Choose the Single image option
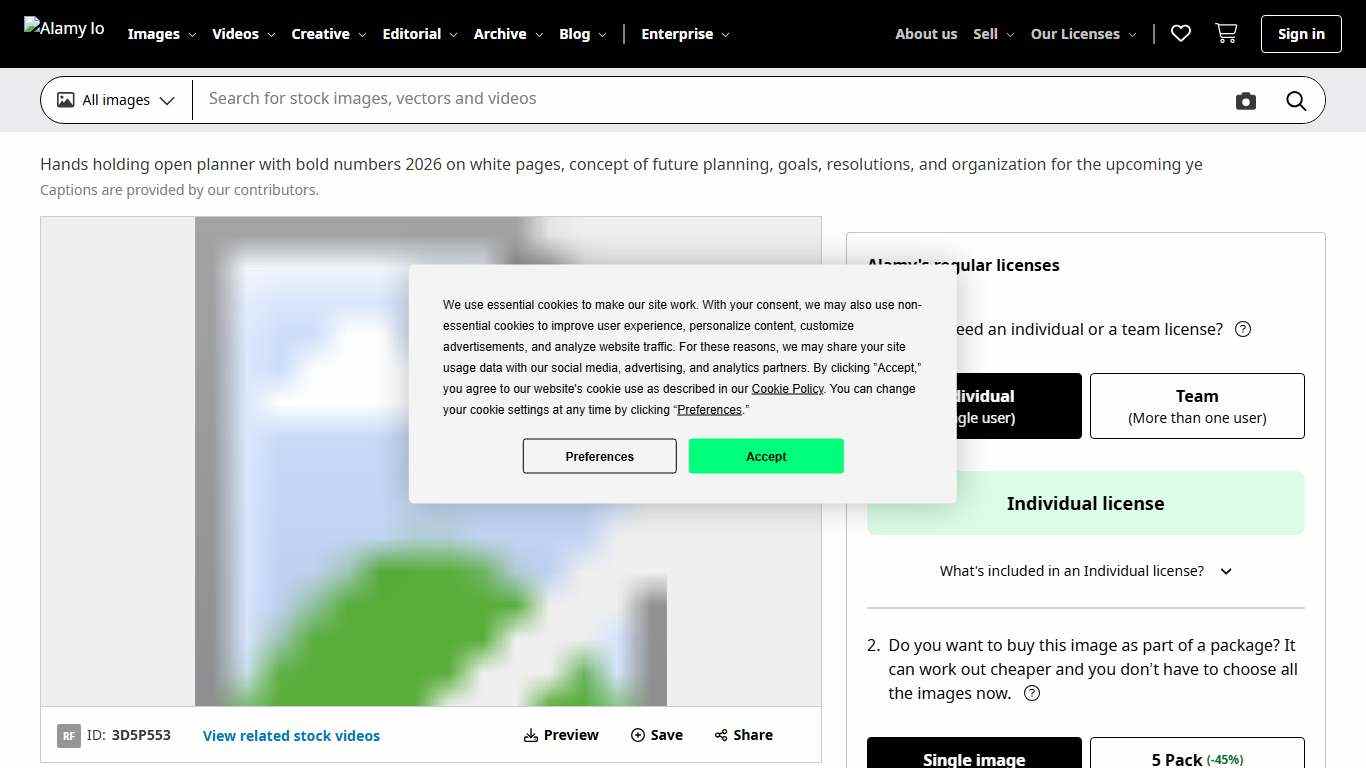This screenshot has width=1366, height=768. point(973,755)
